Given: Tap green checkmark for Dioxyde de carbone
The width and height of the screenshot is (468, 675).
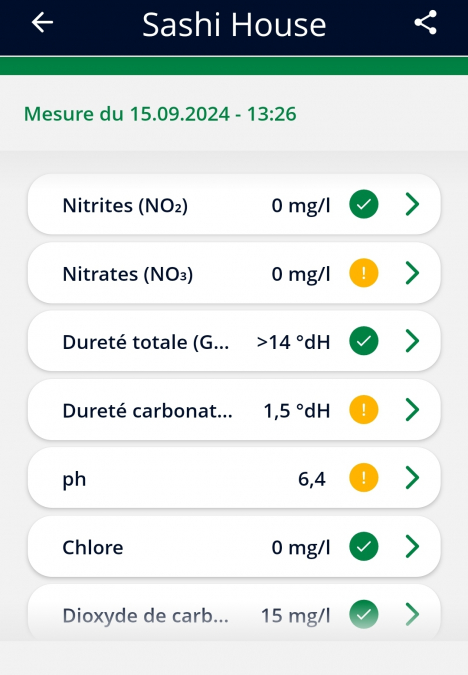Looking at the screenshot, I should 364,614.
